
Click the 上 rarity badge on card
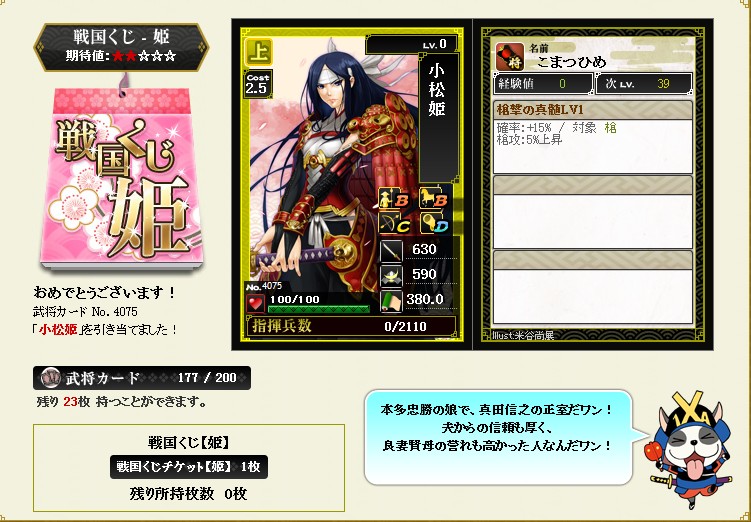tap(259, 52)
